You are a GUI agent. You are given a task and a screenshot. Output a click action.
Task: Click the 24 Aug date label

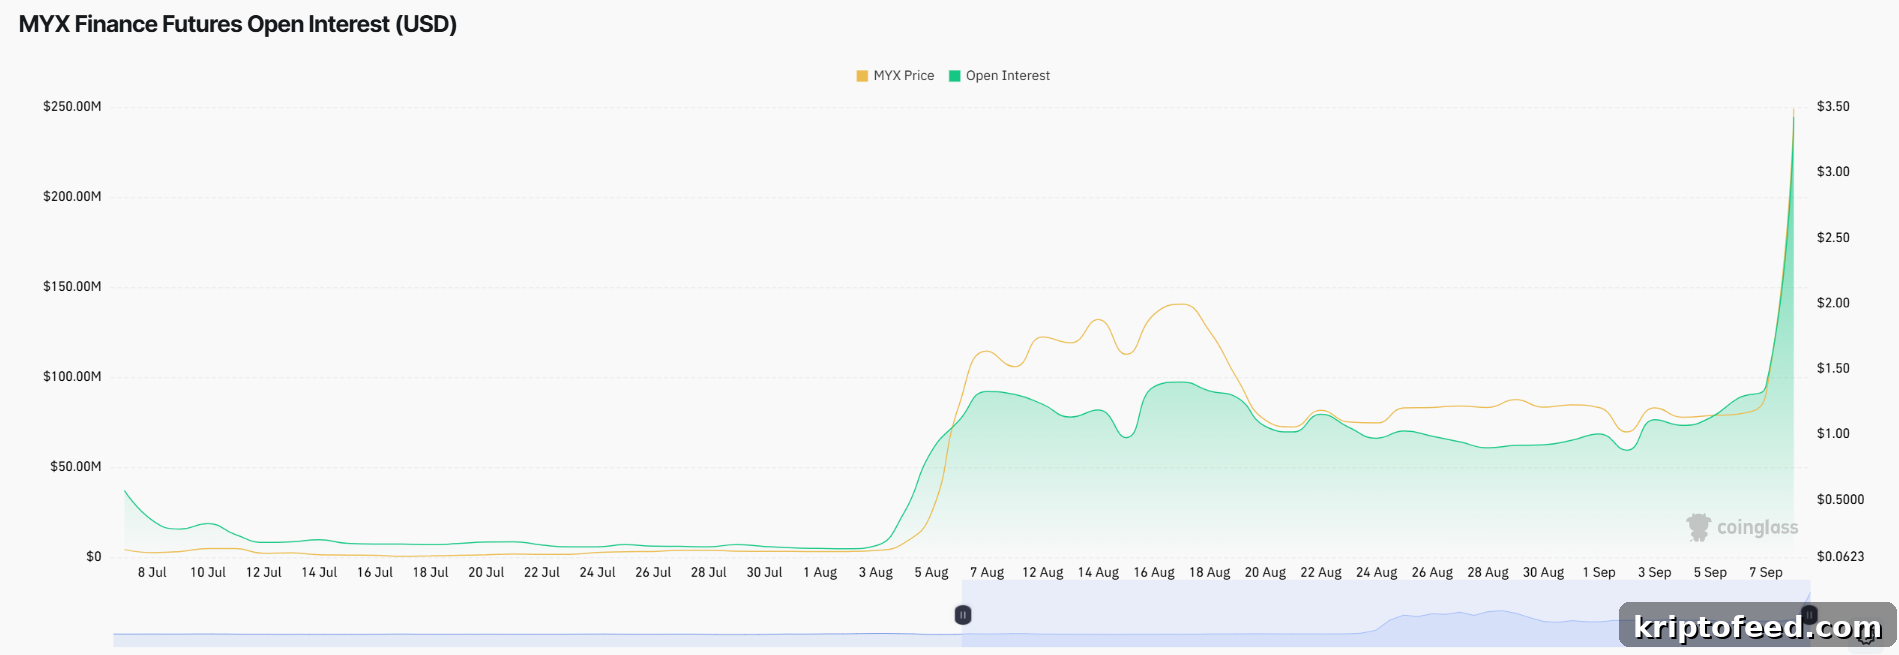(1377, 573)
